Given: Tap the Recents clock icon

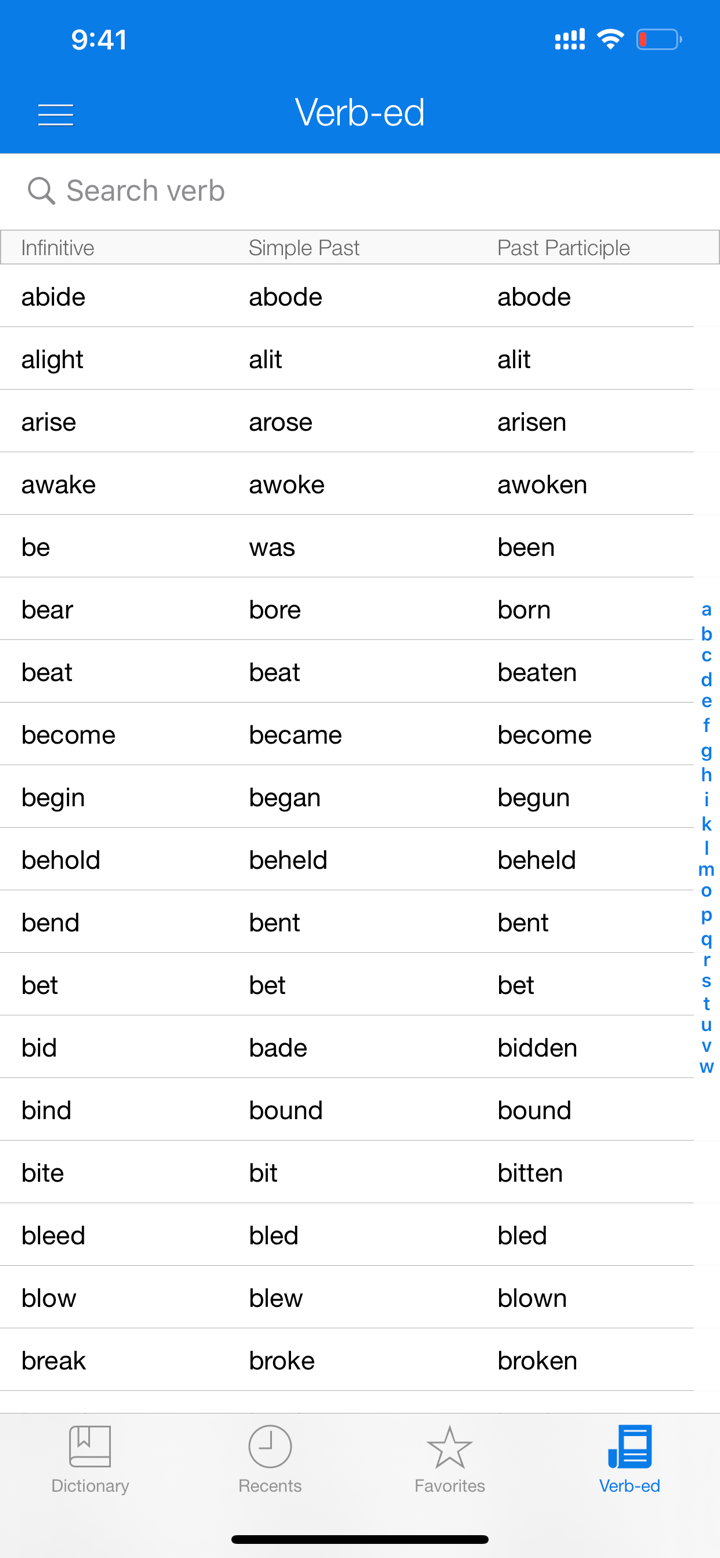Looking at the screenshot, I should pos(269,1445).
